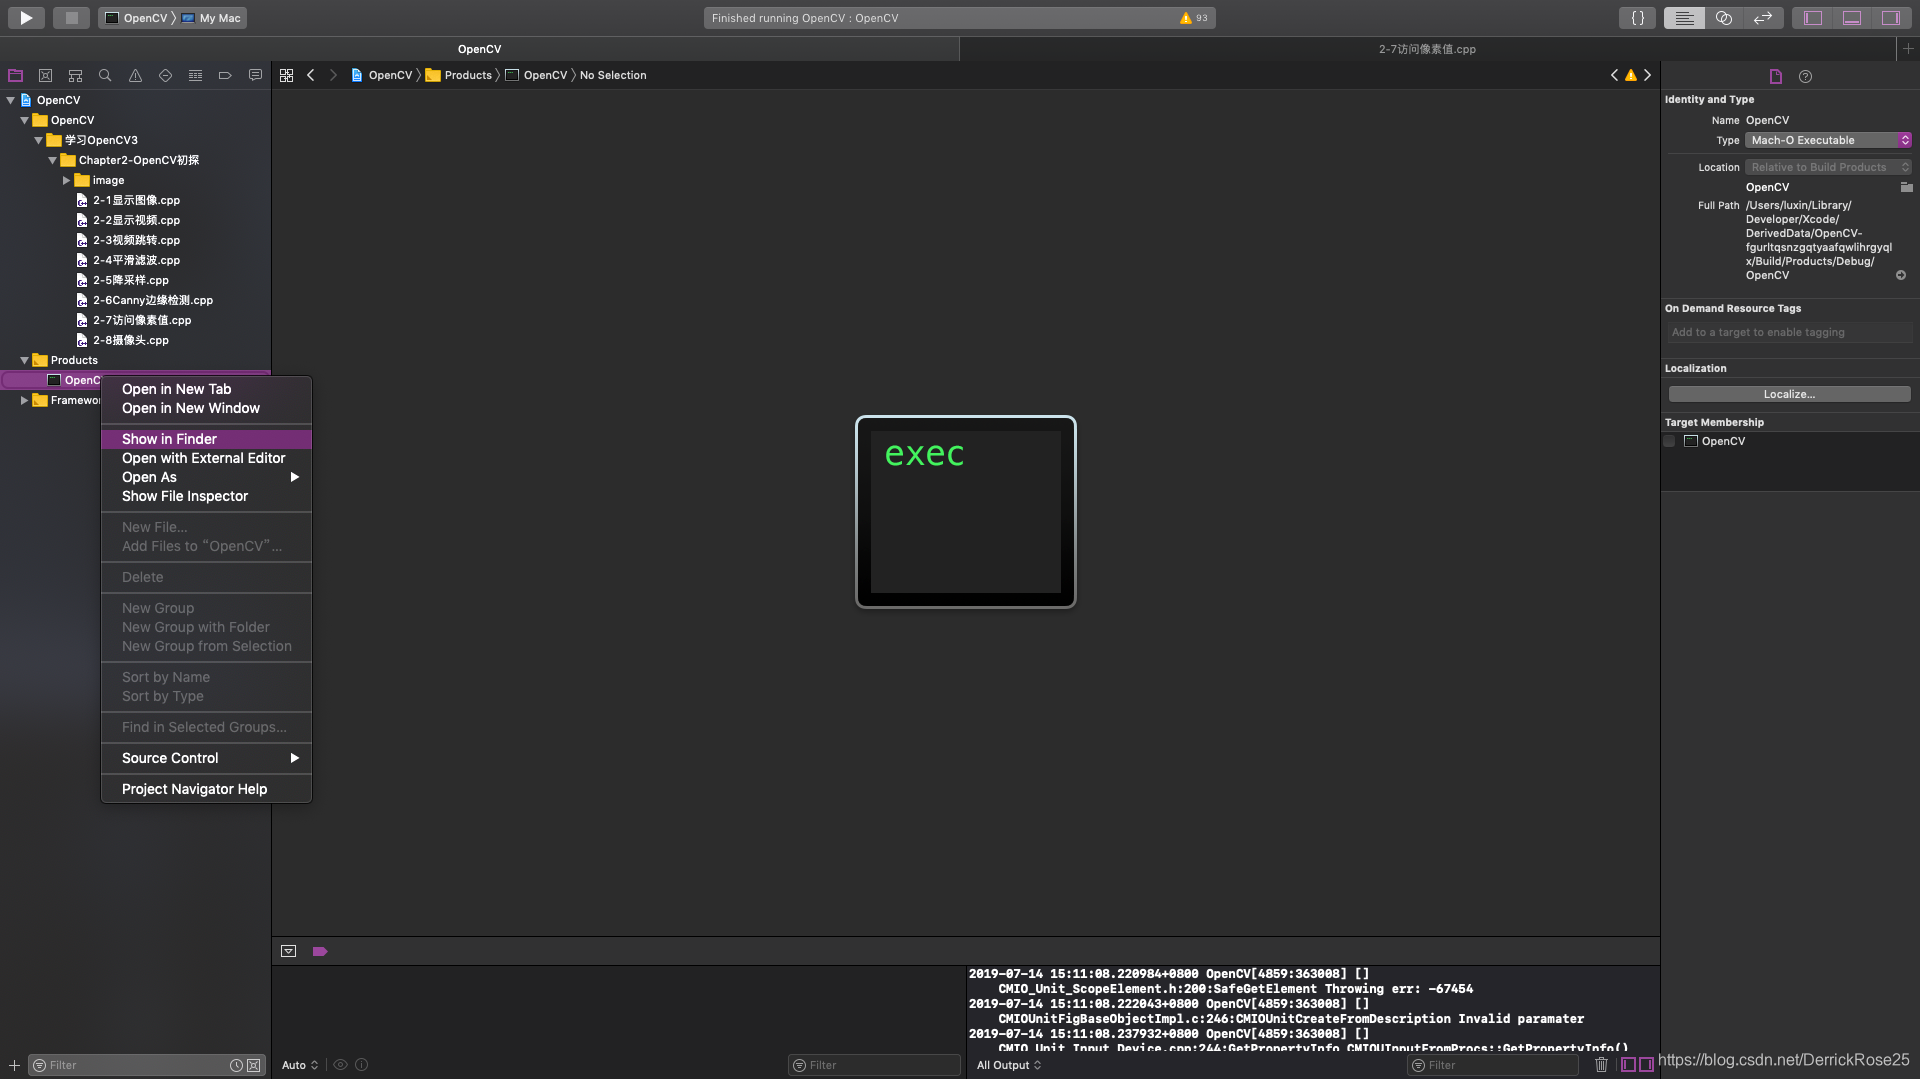Go back in editor history
This screenshot has height=1079, width=1920.
(311, 75)
